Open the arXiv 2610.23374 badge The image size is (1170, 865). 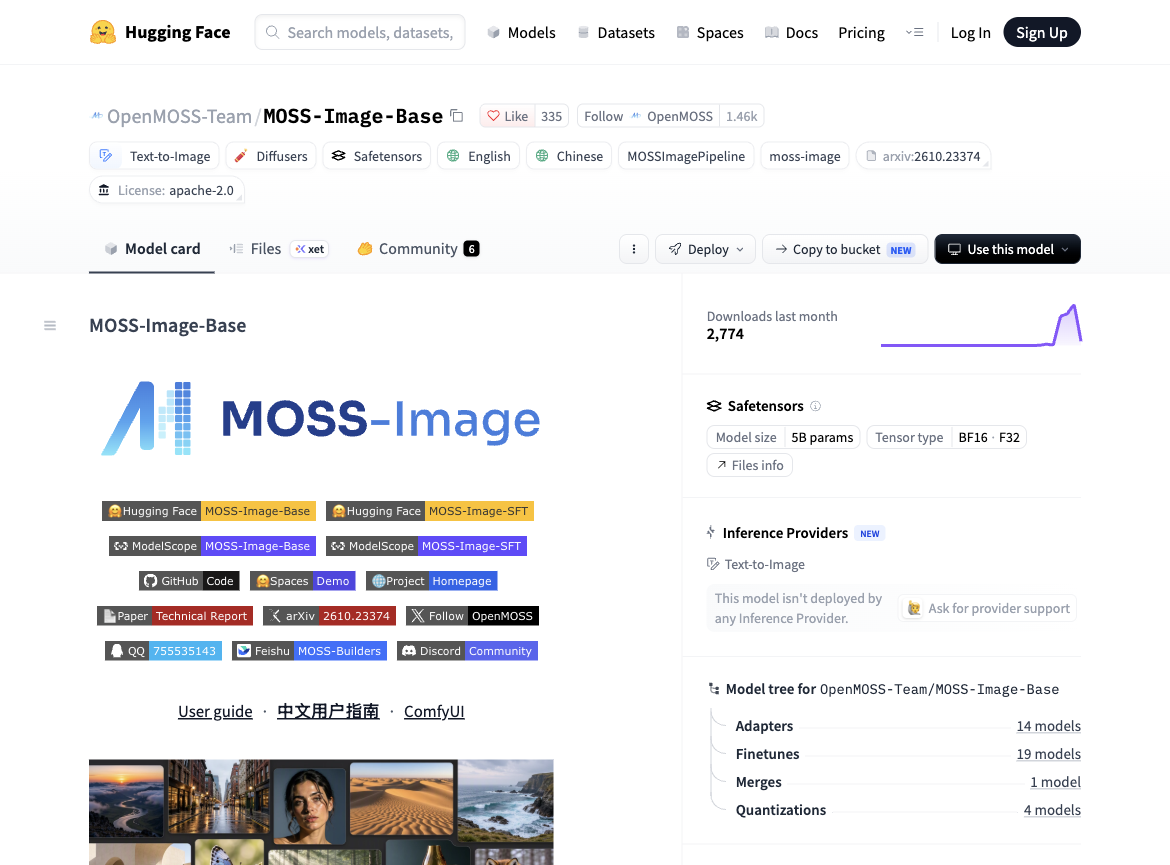point(329,616)
